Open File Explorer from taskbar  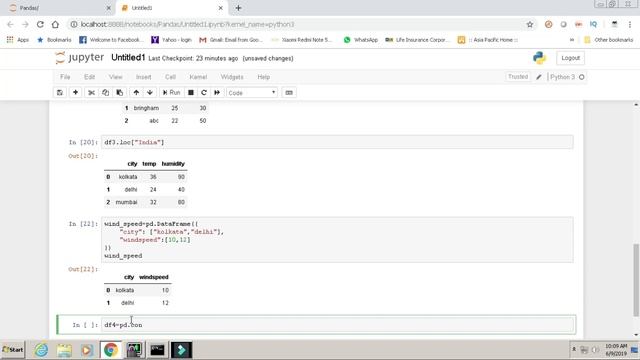[64, 350]
